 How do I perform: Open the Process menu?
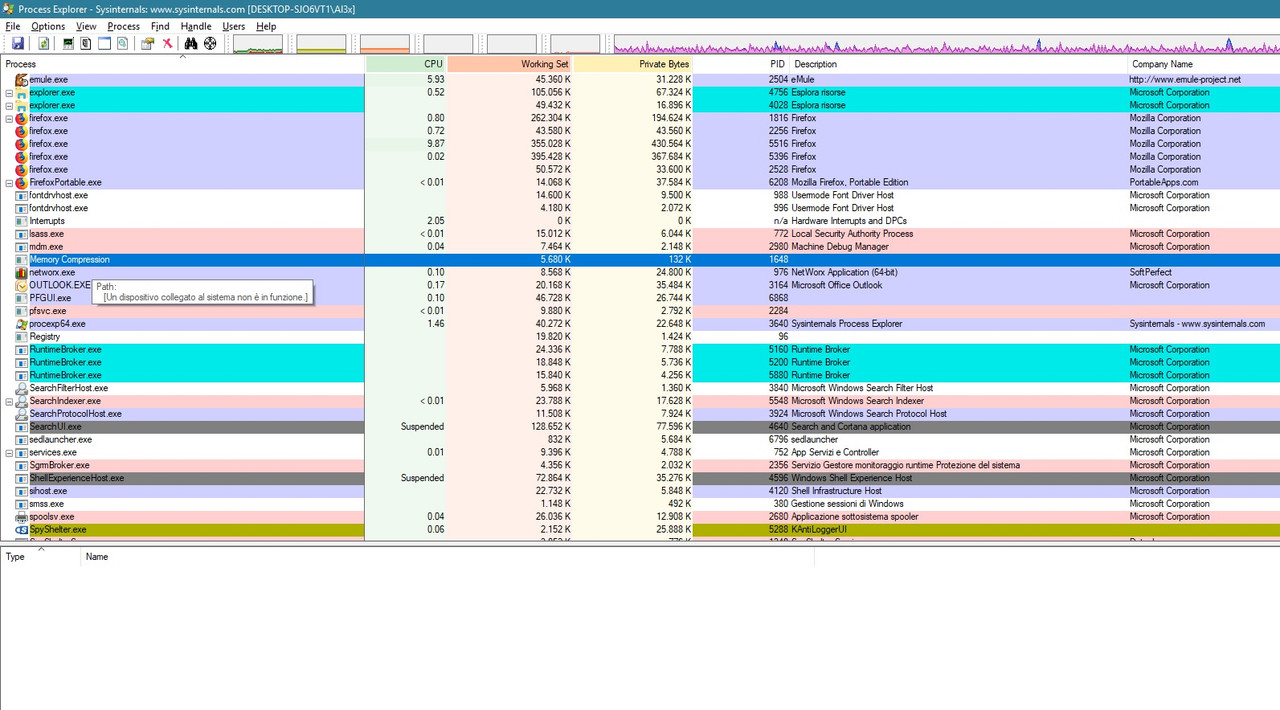124,26
